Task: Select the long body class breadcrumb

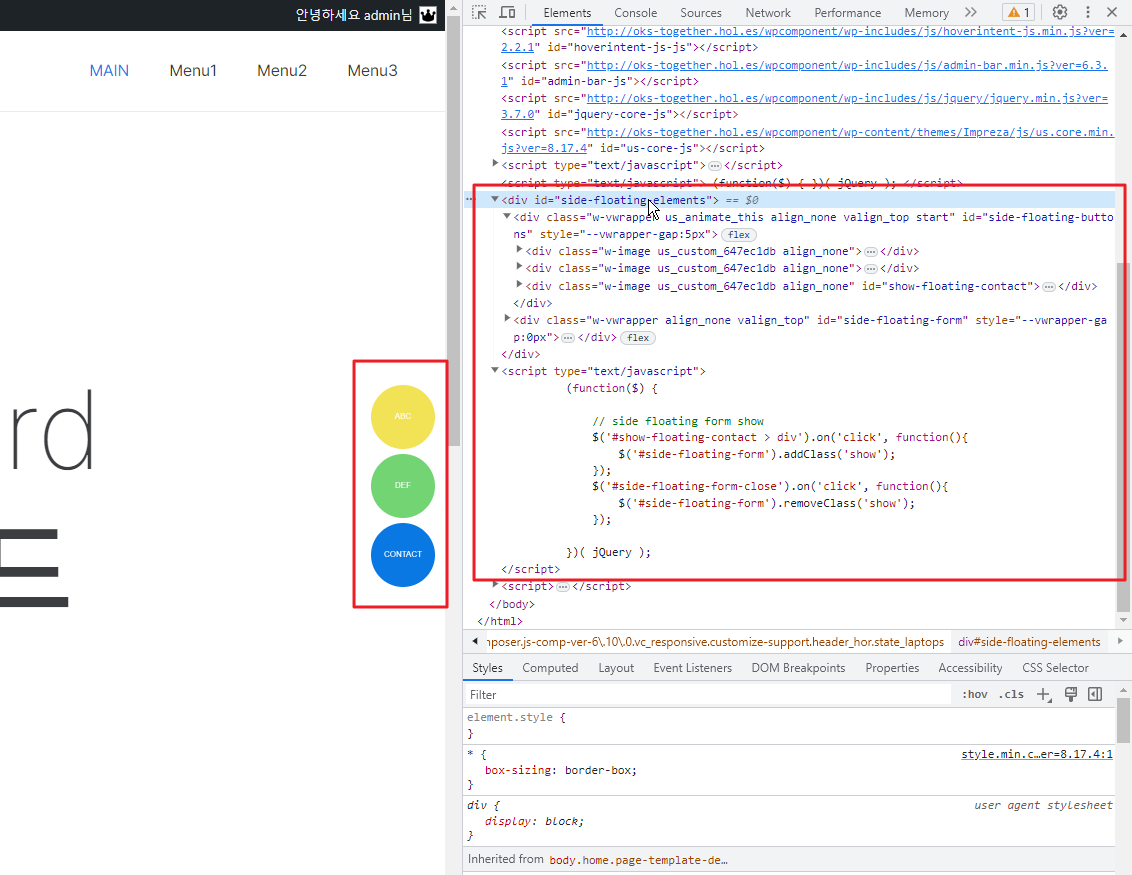Action: [715, 642]
